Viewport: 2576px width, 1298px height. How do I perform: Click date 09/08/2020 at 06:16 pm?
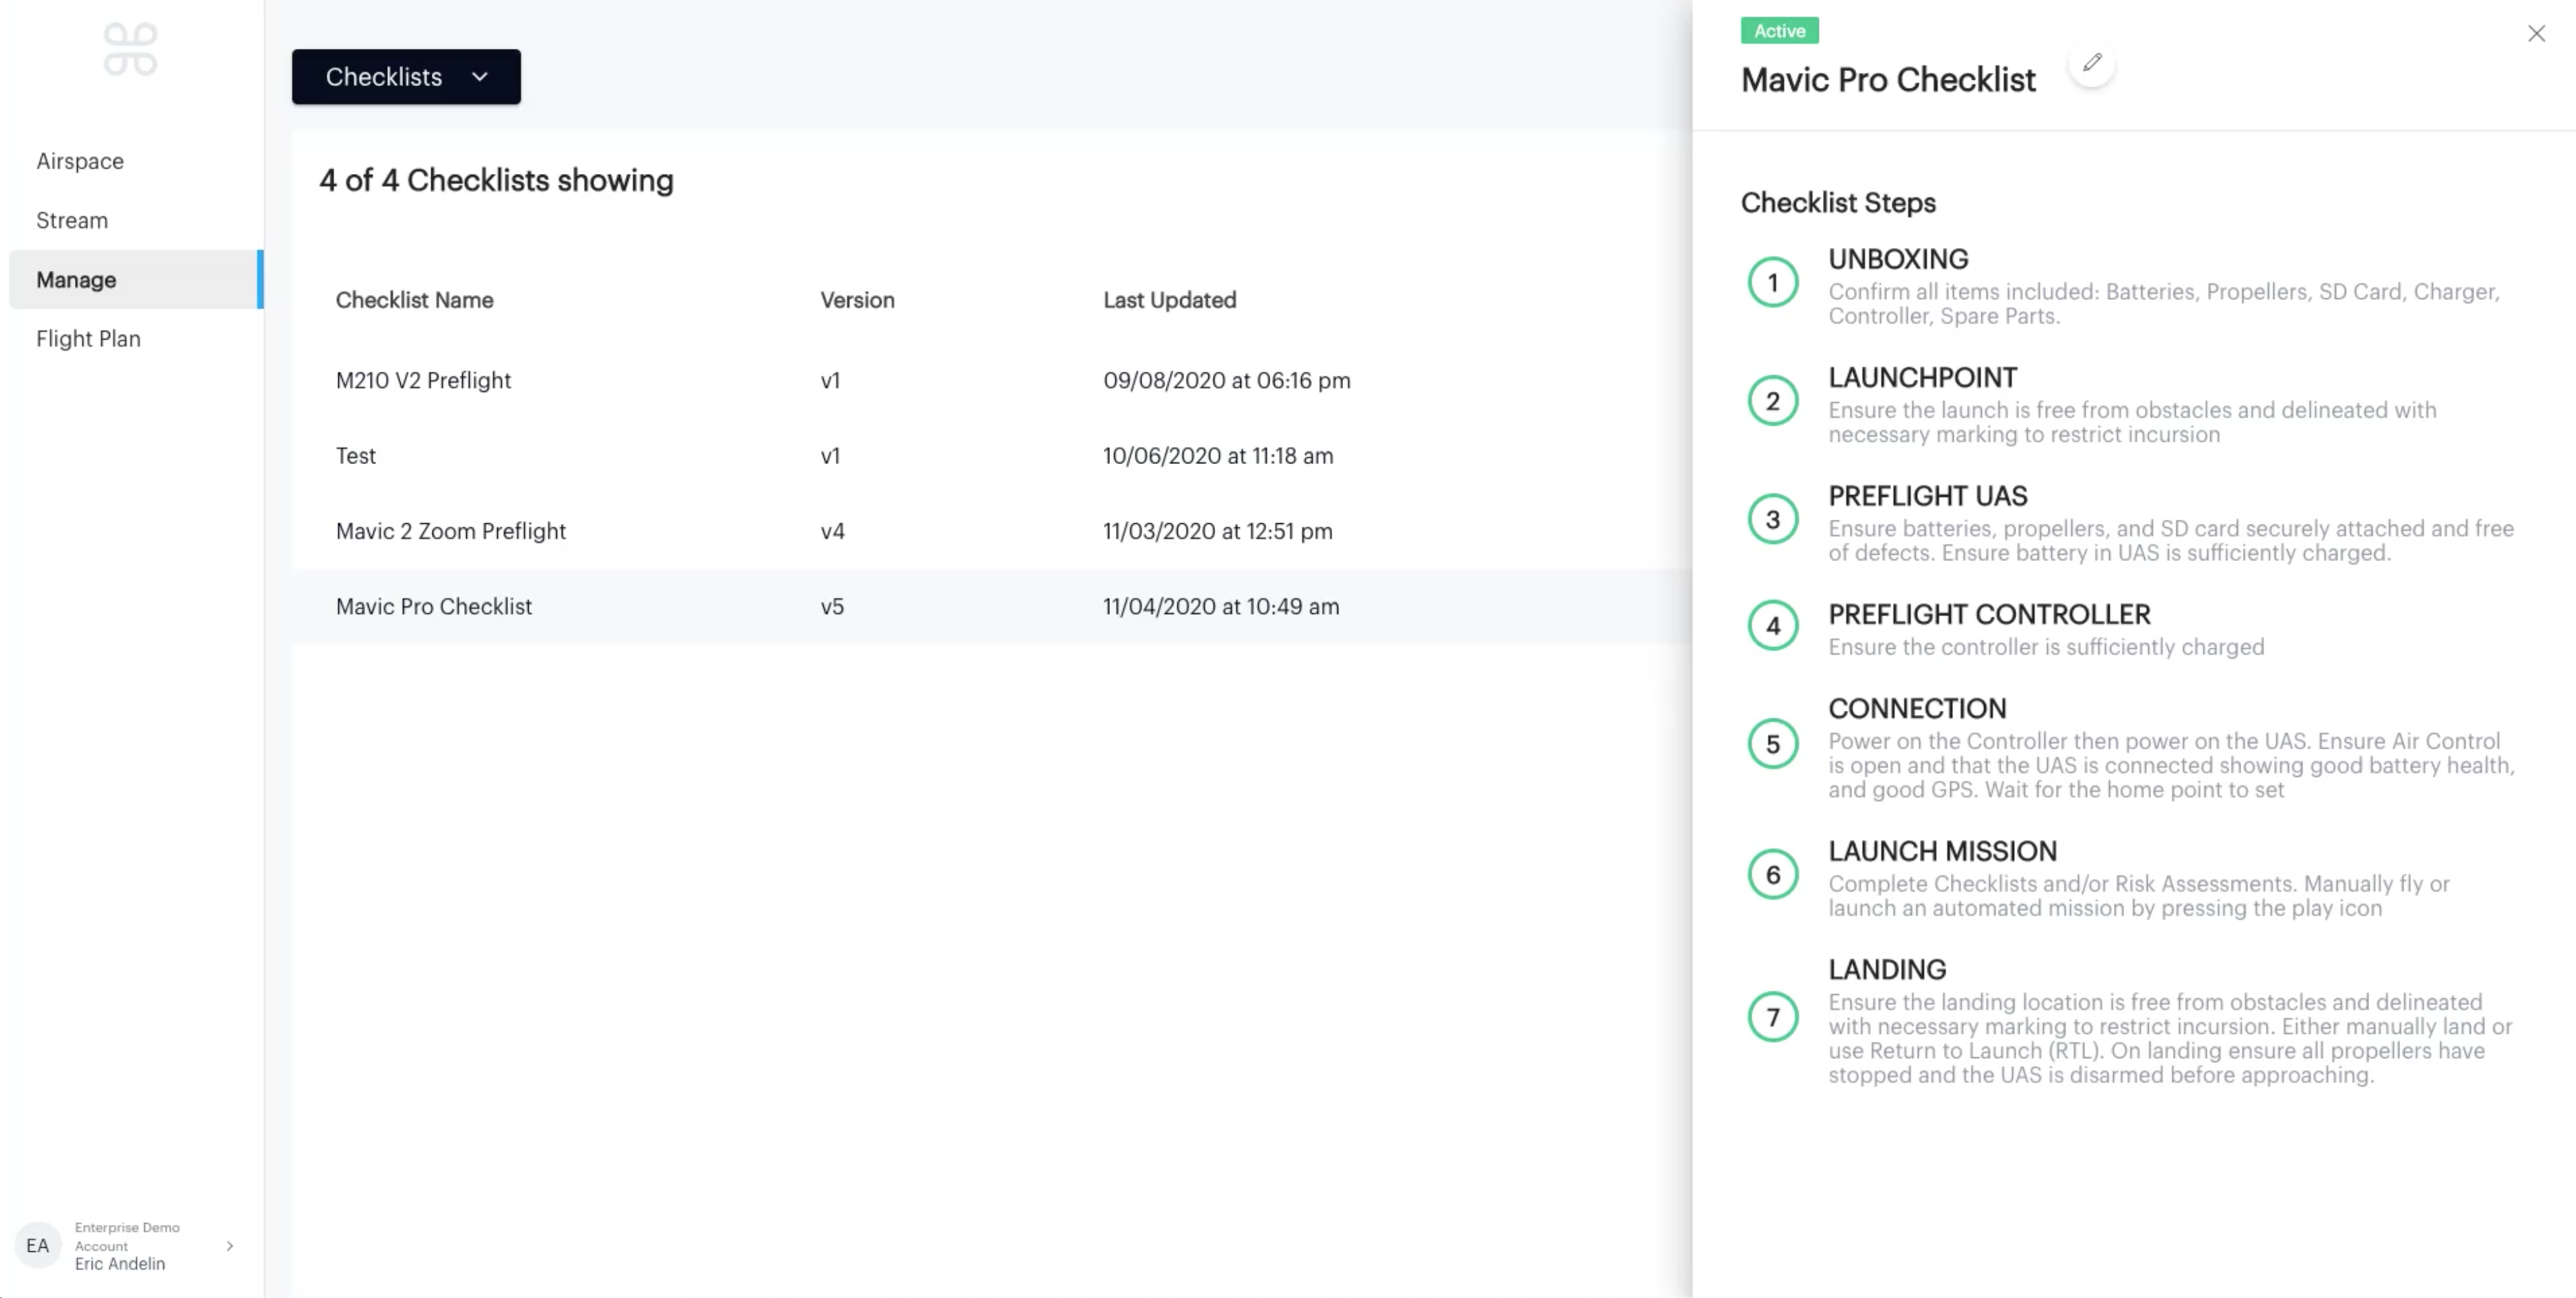(1227, 380)
